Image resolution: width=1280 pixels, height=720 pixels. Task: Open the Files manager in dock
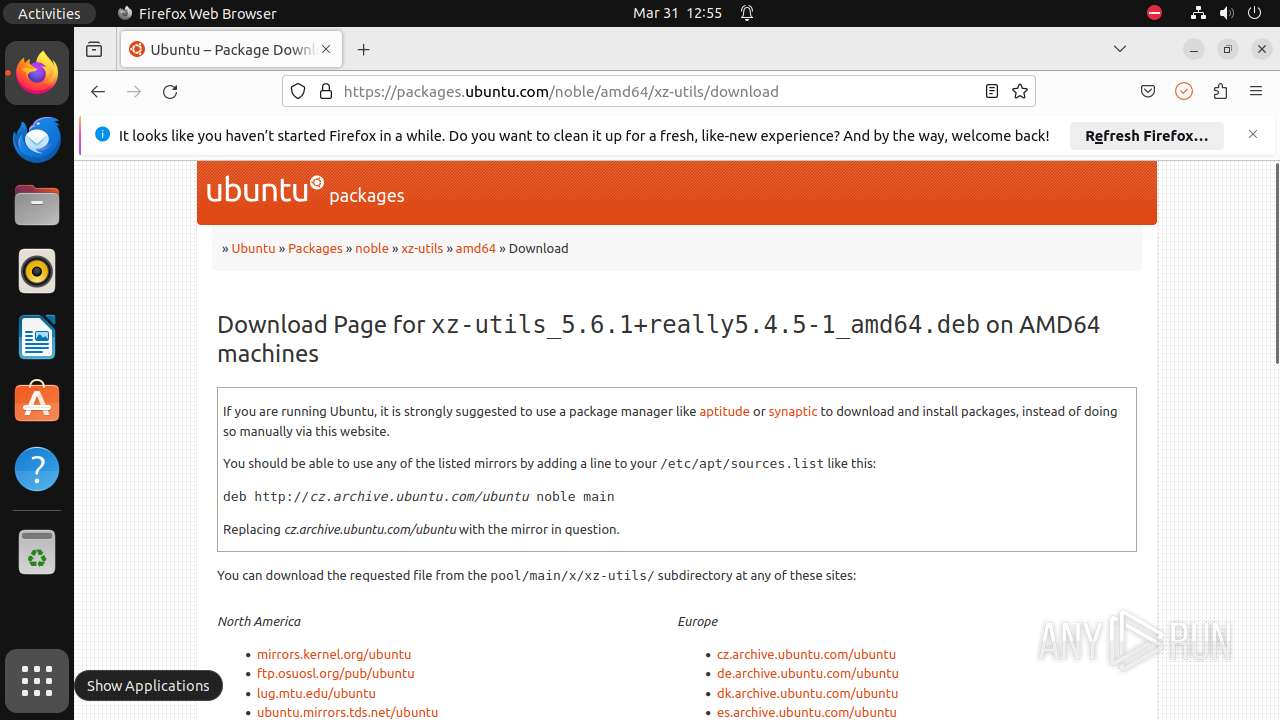pos(37,205)
